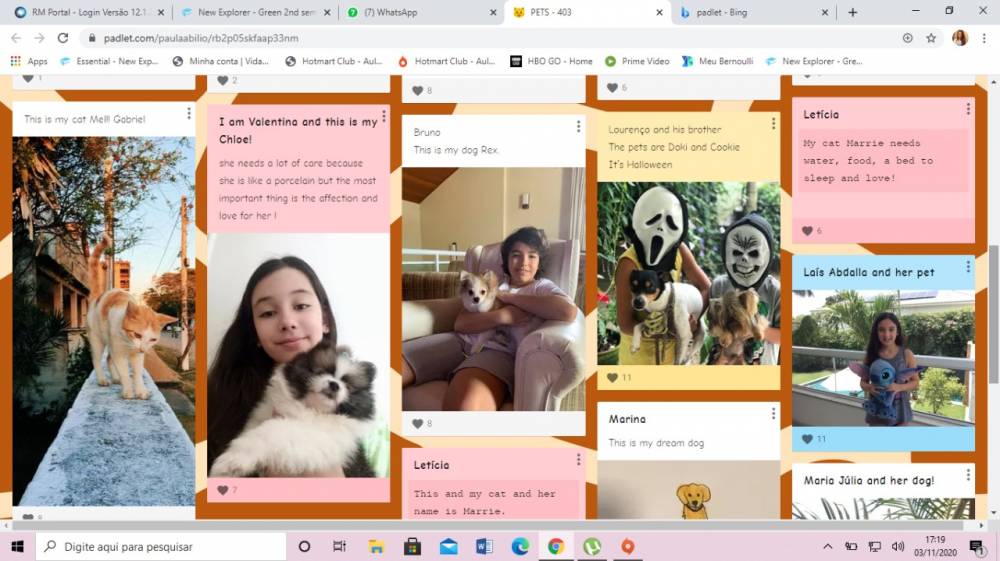
Task: Click the Windows Start button
Action: 17,547
